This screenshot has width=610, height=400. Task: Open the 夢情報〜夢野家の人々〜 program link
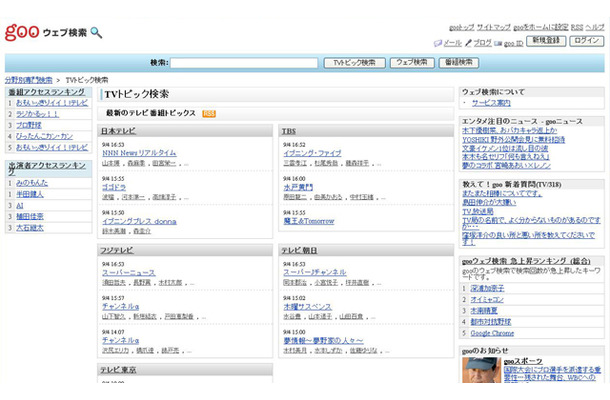[x=323, y=341]
